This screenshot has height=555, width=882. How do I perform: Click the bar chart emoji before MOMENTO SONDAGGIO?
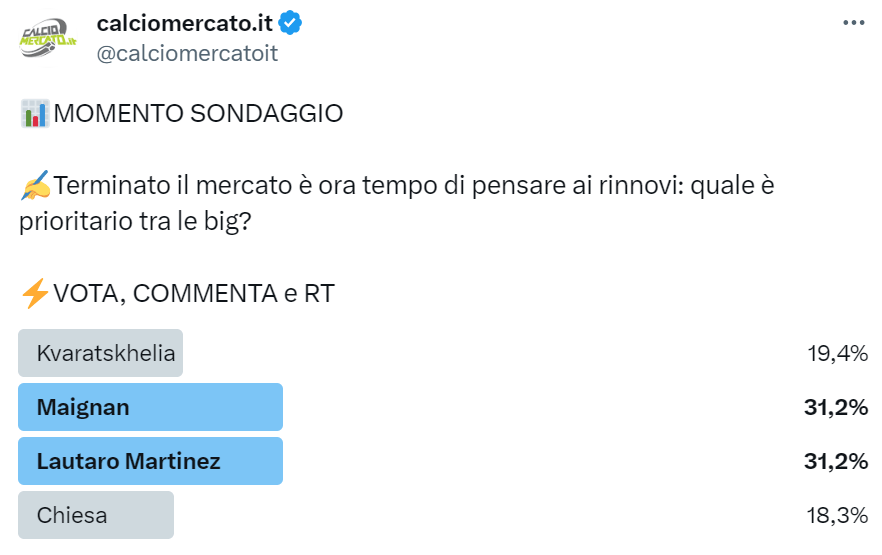(x=34, y=114)
